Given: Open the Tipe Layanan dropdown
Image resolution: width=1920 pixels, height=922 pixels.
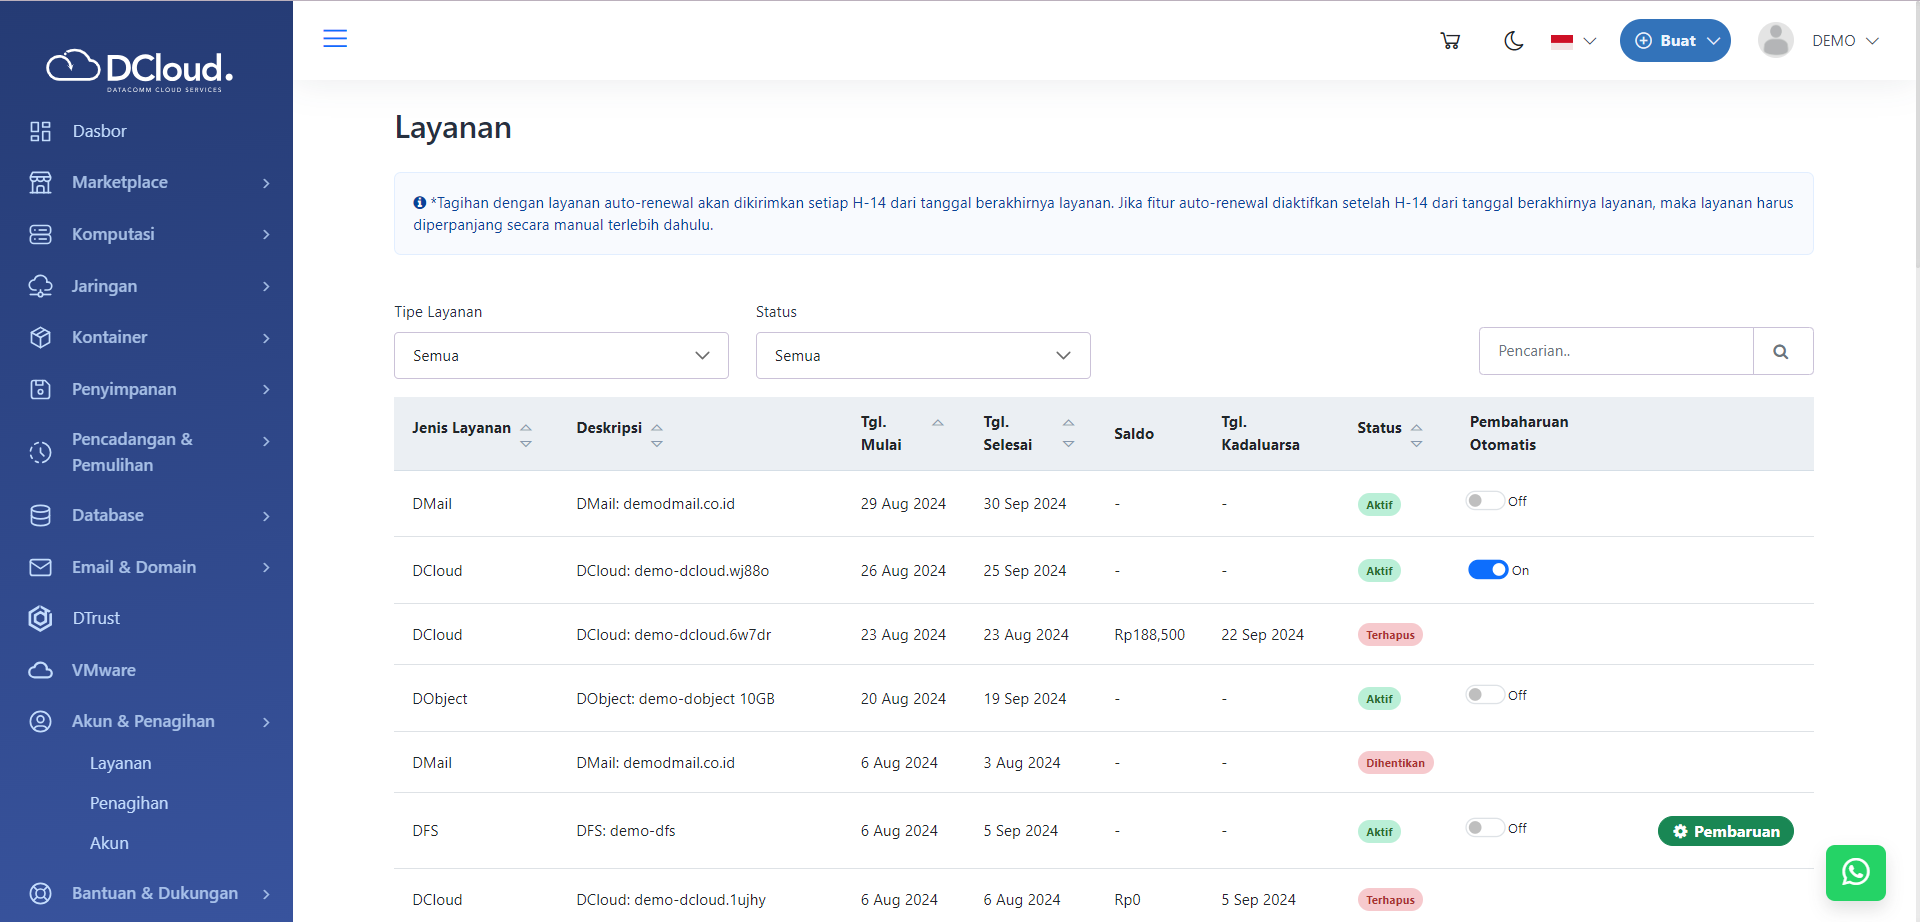Looking at the screenshot, I should click(561, 356).
